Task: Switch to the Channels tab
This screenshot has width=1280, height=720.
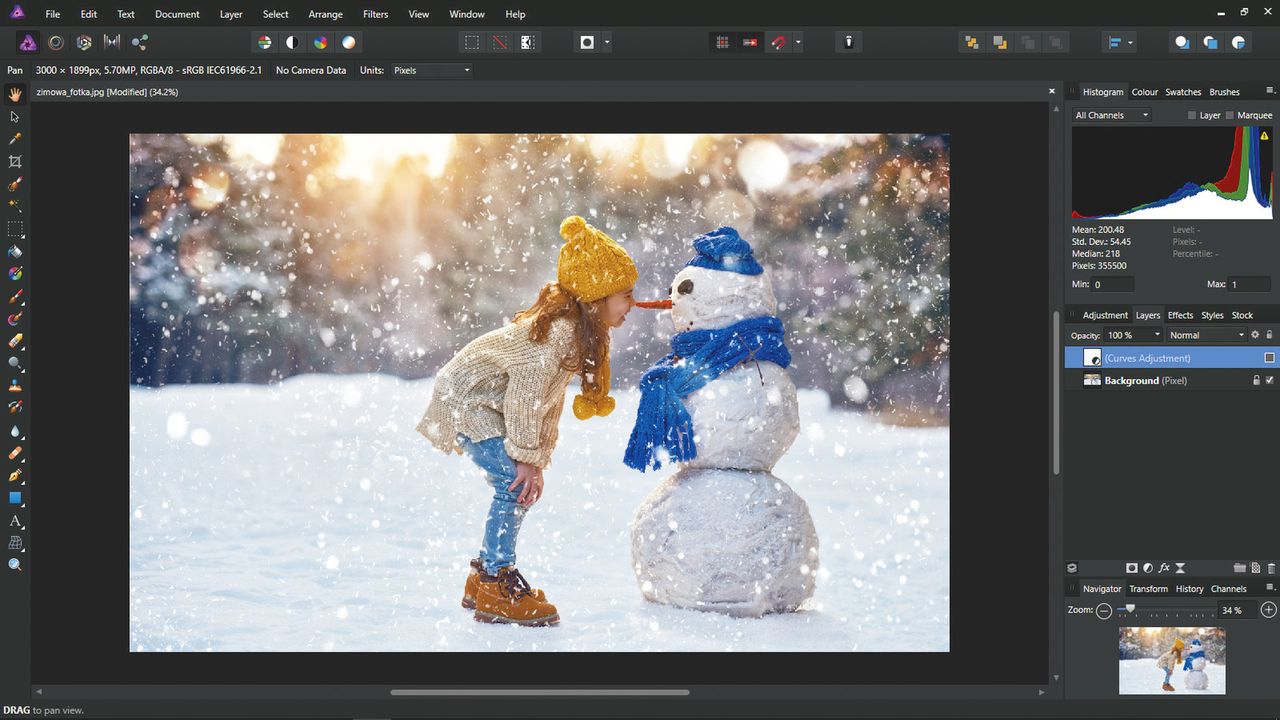Action: point(1229,589)
